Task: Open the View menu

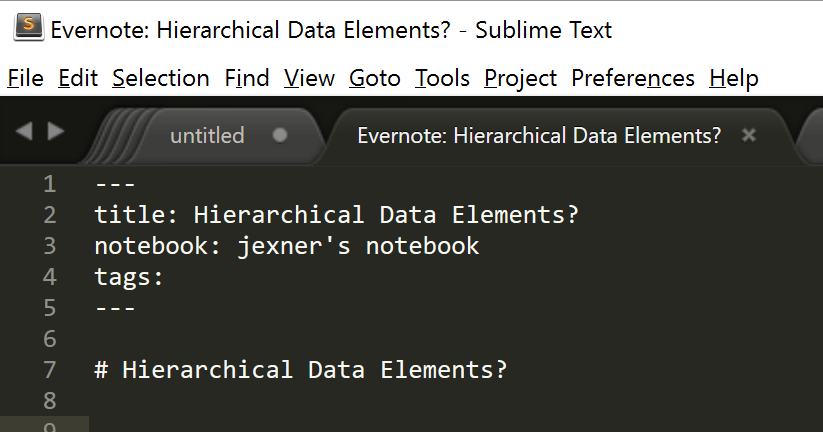Action: 309,78
